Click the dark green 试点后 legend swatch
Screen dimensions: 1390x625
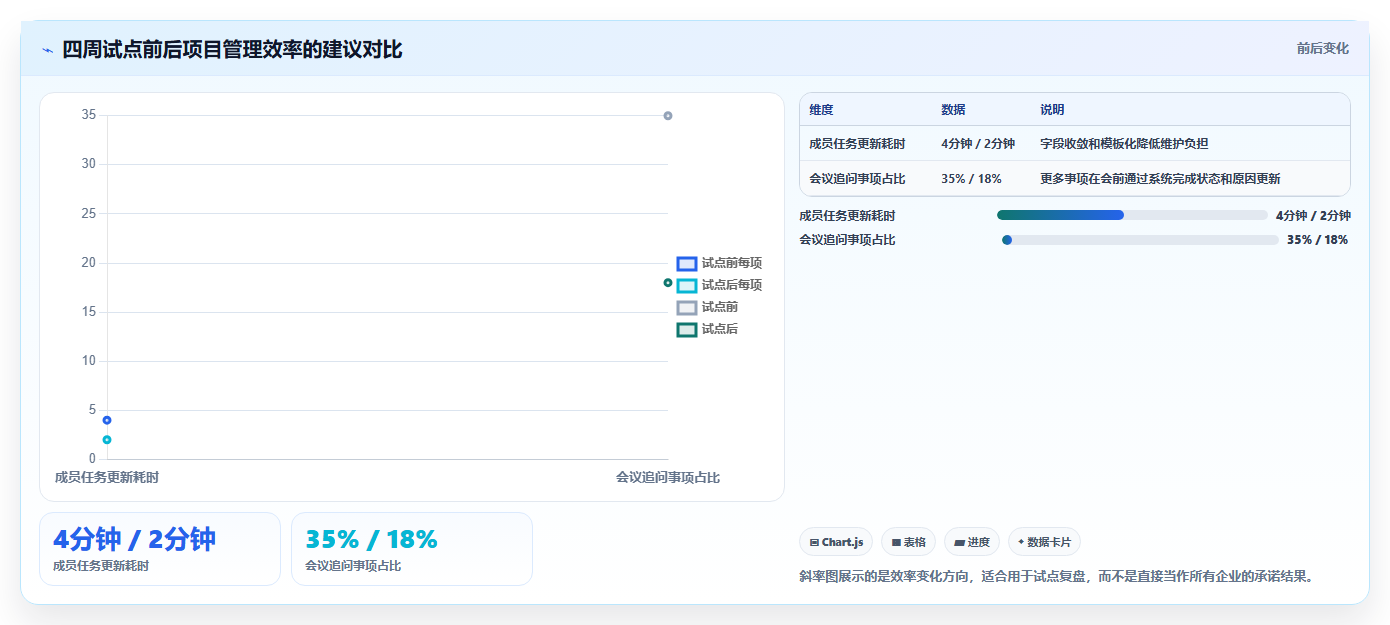pyautogui.click(x=686, y=330)
